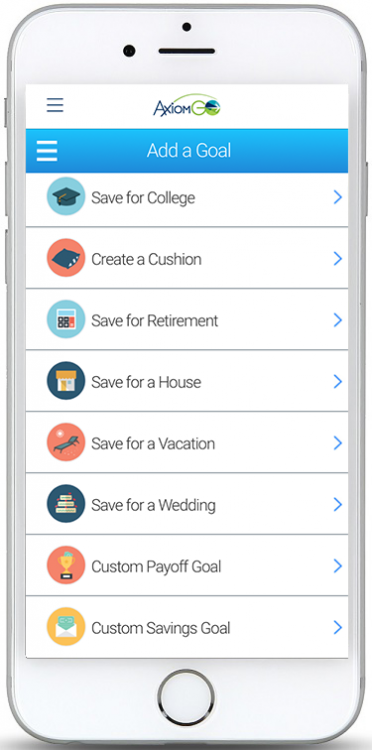Choose the Custom Savings Goal text
The width and height of the screenshot is (372, 750).
pyautogui.click(x=161, y=628)
